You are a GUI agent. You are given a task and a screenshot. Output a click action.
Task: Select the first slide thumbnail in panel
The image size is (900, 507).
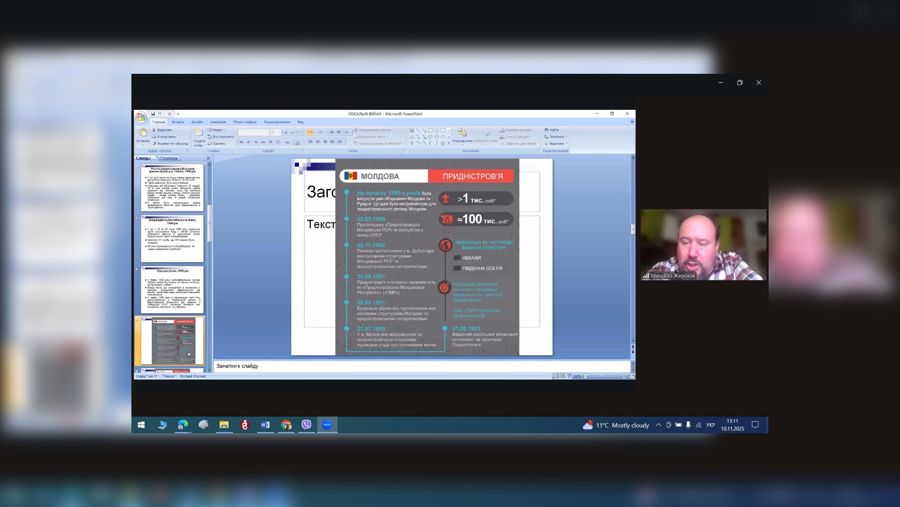click(x=171, y=186)
